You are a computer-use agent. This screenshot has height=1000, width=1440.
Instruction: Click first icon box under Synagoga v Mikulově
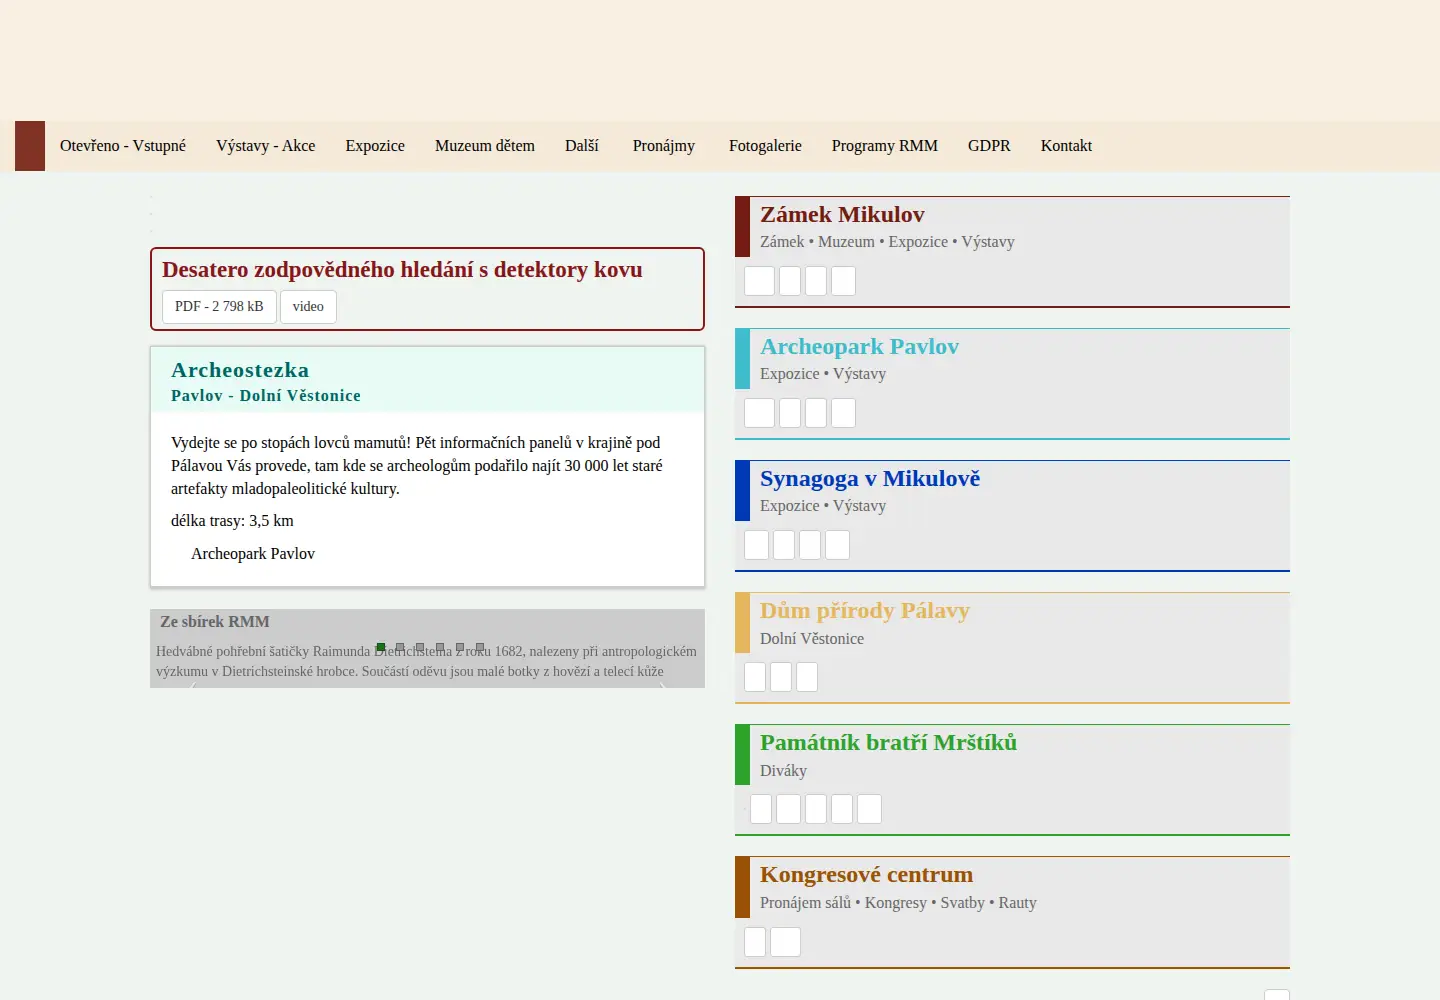tap(757, 545)
